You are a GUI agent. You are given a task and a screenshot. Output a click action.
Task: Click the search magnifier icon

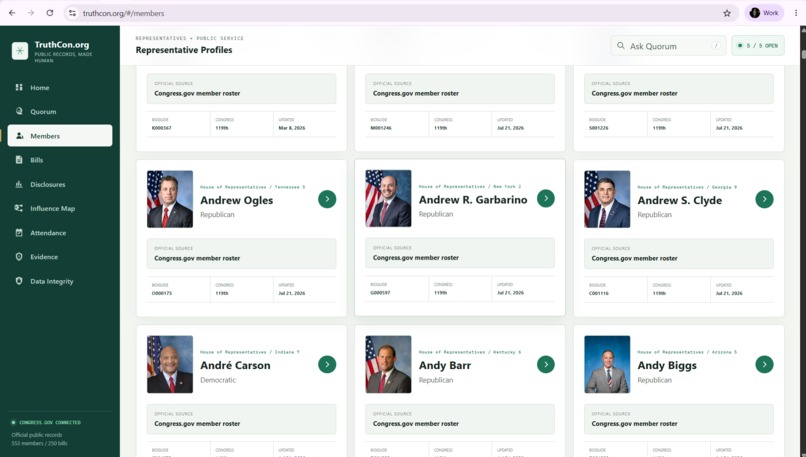620,46
